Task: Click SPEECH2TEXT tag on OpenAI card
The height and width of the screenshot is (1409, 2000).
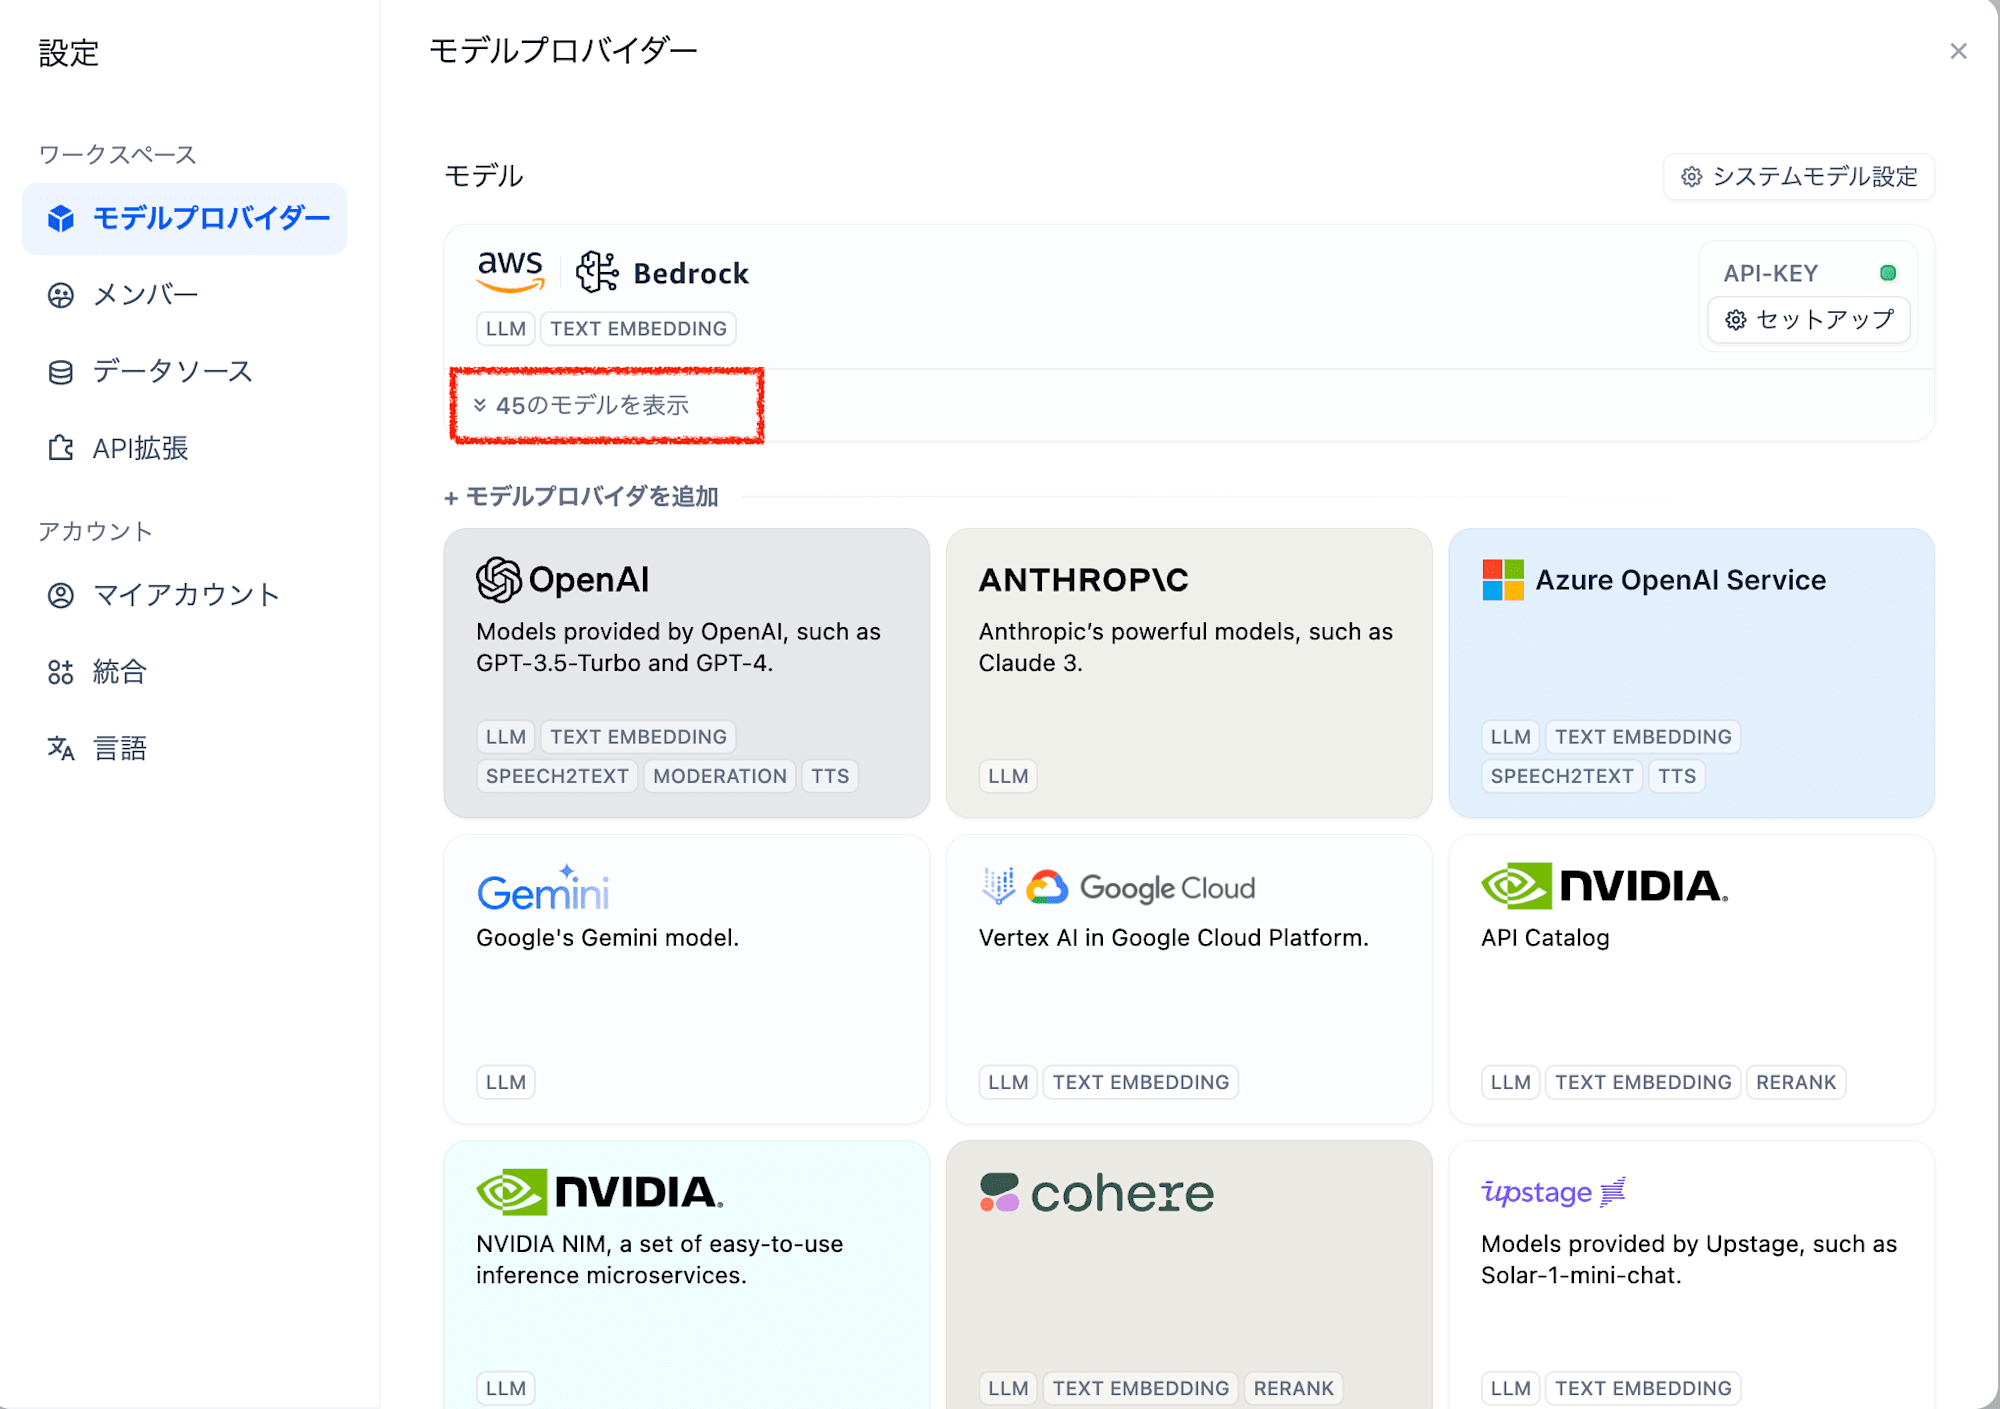Action: 557,776
